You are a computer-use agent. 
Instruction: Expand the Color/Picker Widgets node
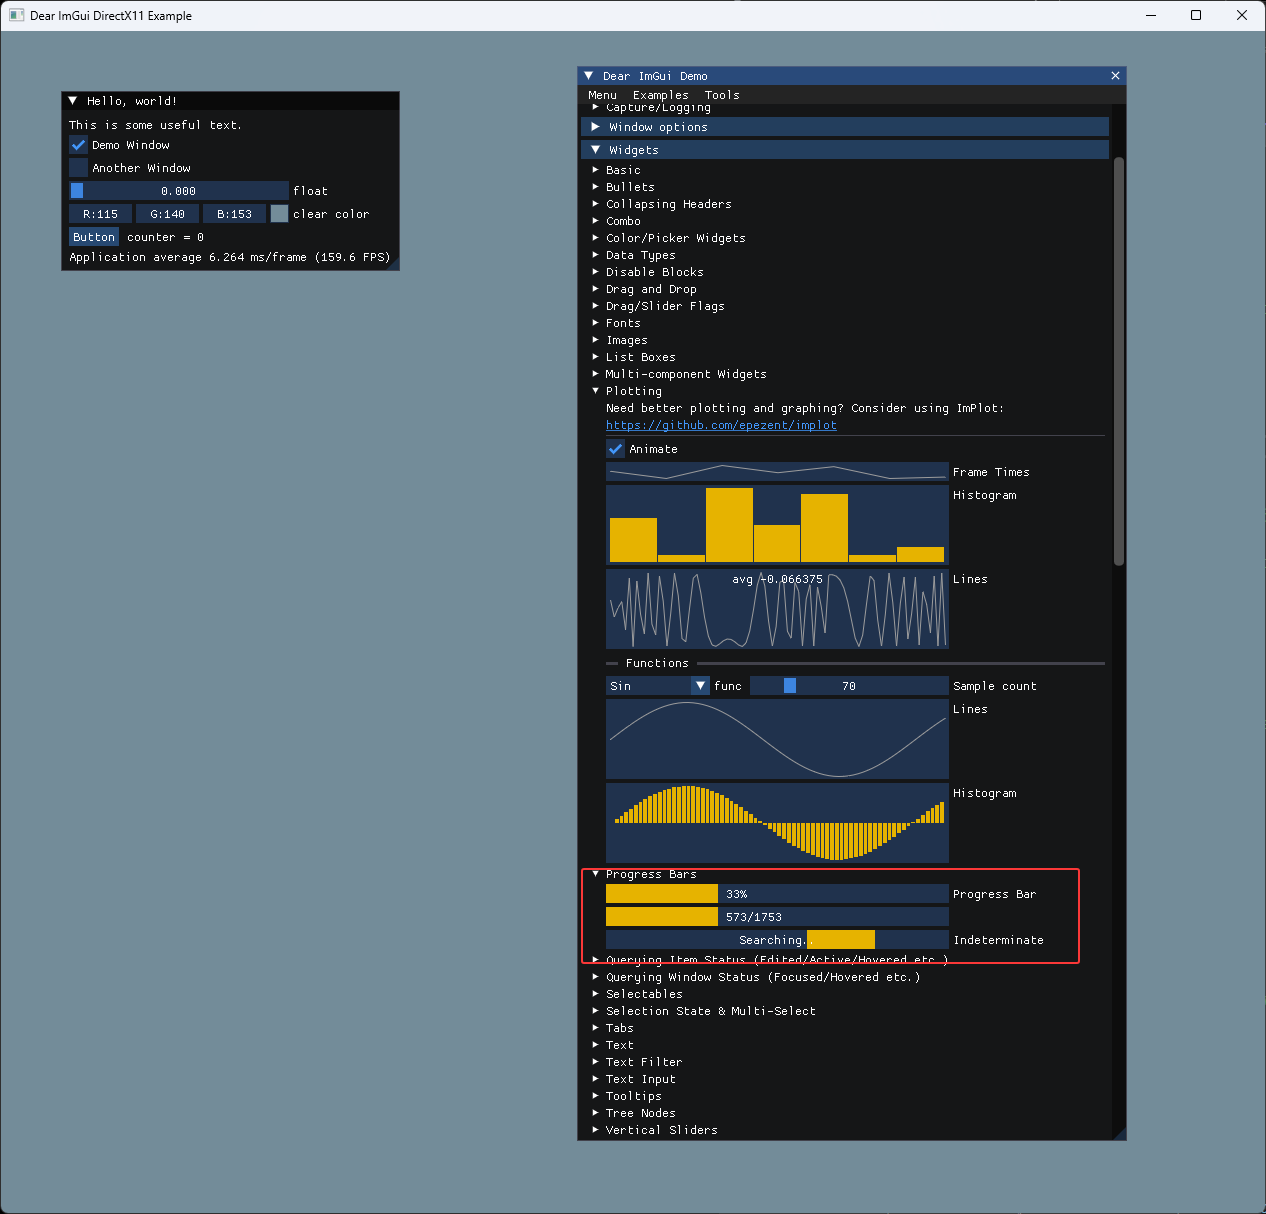[x=676, y=238]
